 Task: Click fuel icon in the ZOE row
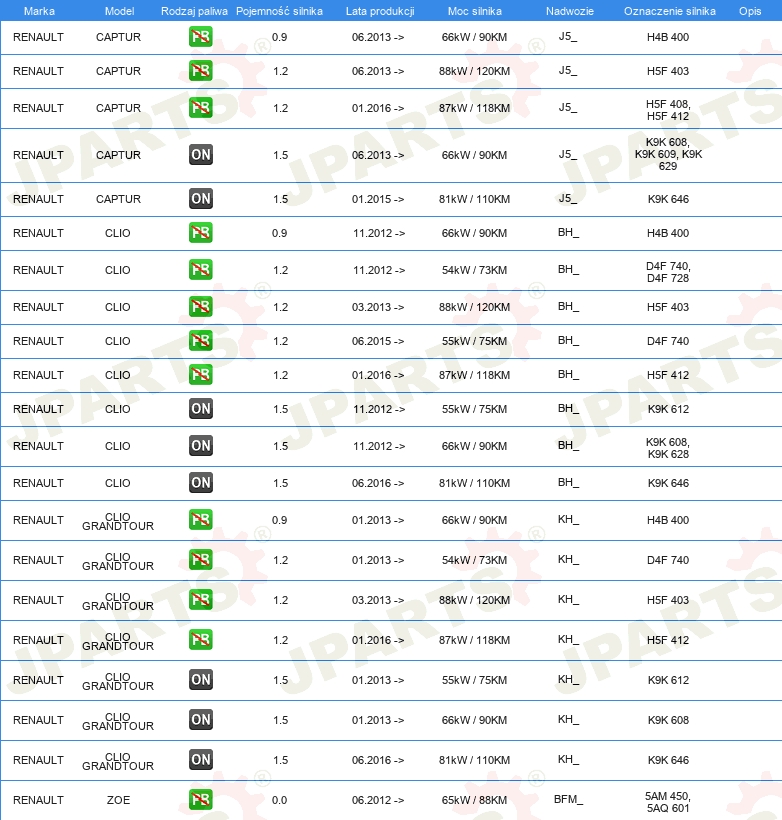(201, 800)
